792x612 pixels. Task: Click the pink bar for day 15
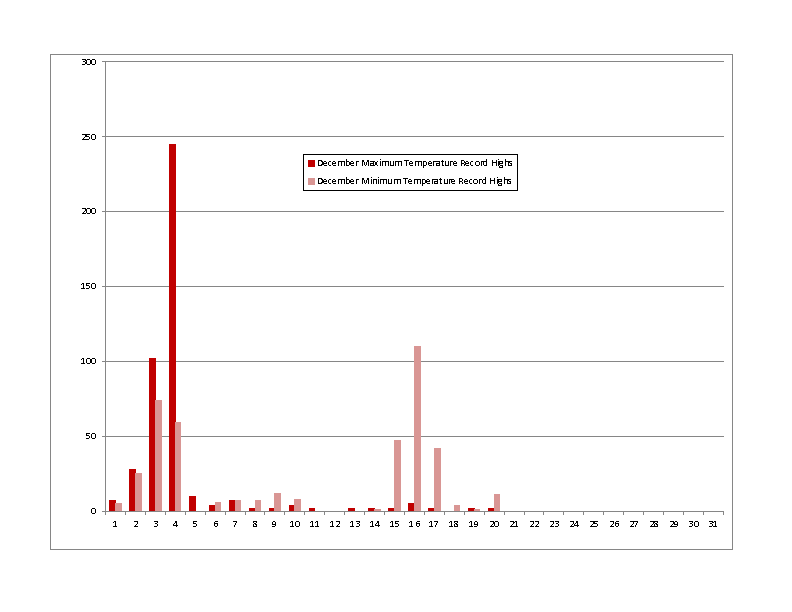(x=398, y=476)
